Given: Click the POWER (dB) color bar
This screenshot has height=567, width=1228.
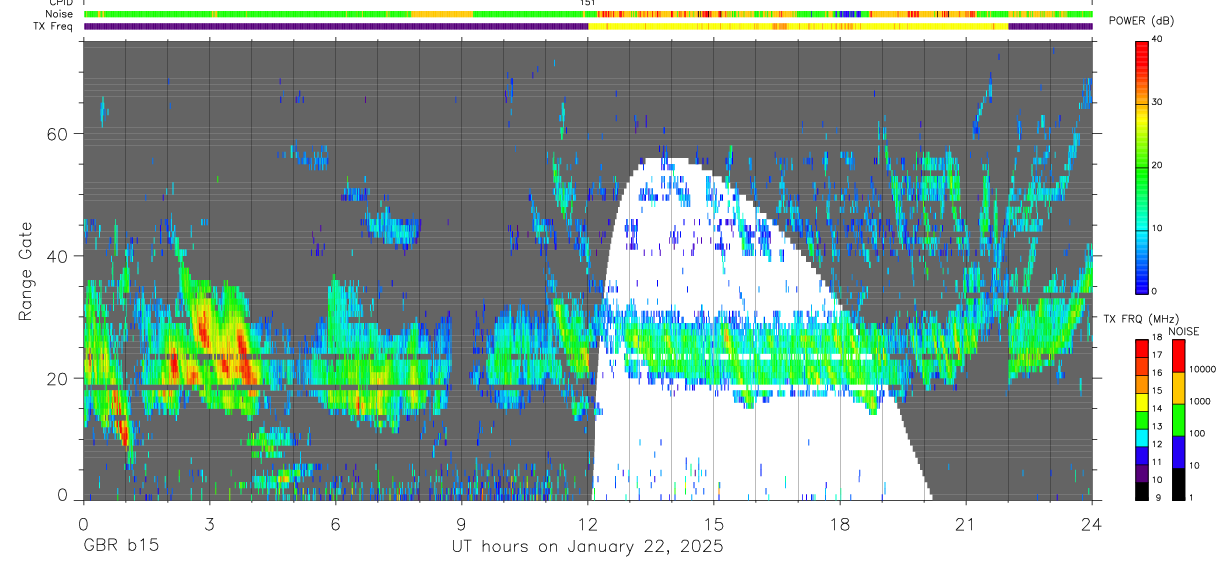Looking at the screenshot, I should 1142,166.
